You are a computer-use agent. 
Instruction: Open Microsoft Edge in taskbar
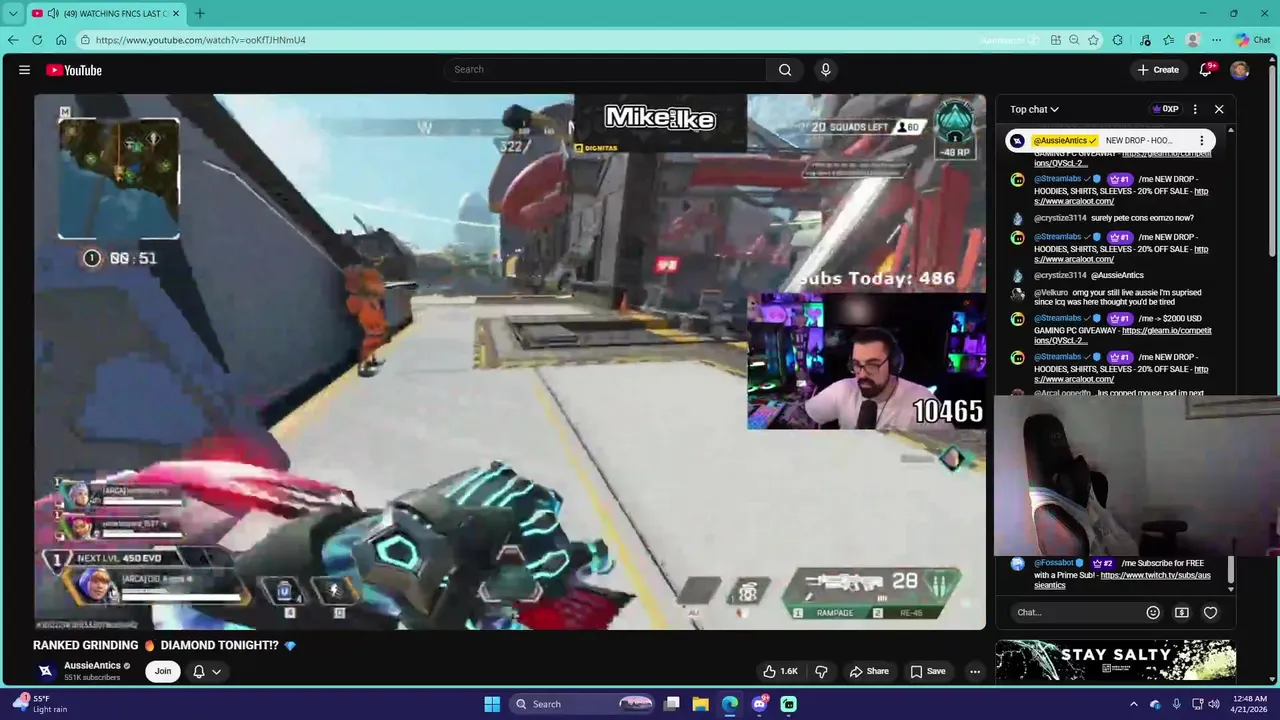pos(730,704)
